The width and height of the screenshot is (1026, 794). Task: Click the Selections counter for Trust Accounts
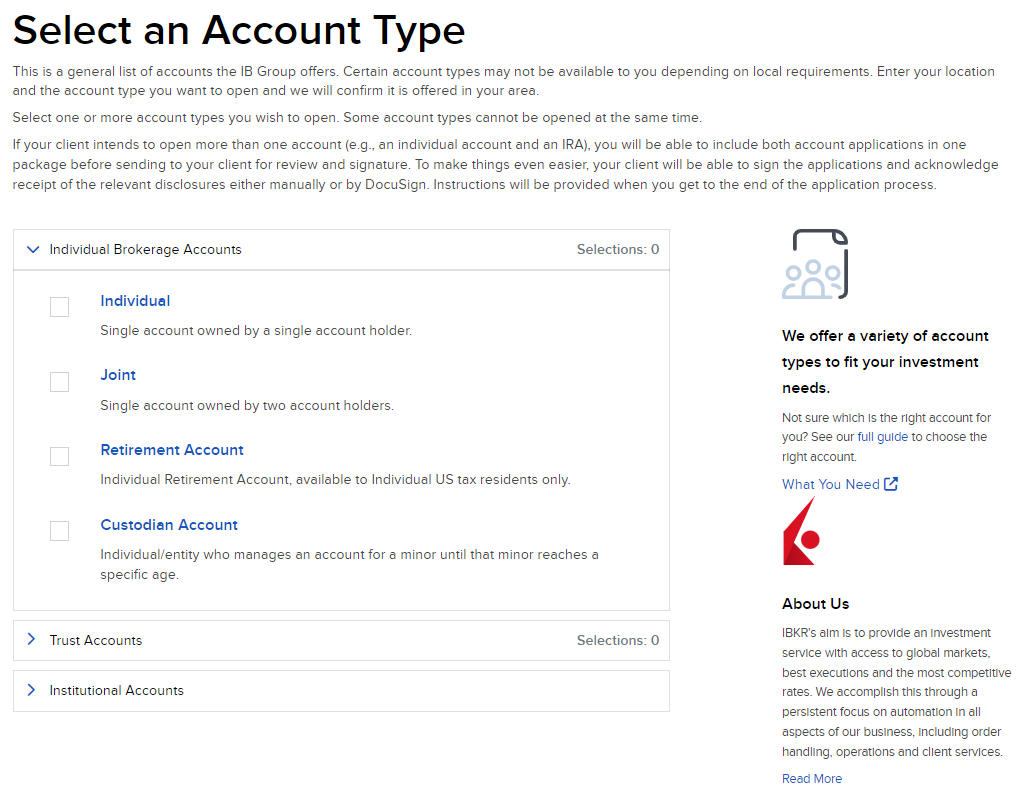point(618,640)
